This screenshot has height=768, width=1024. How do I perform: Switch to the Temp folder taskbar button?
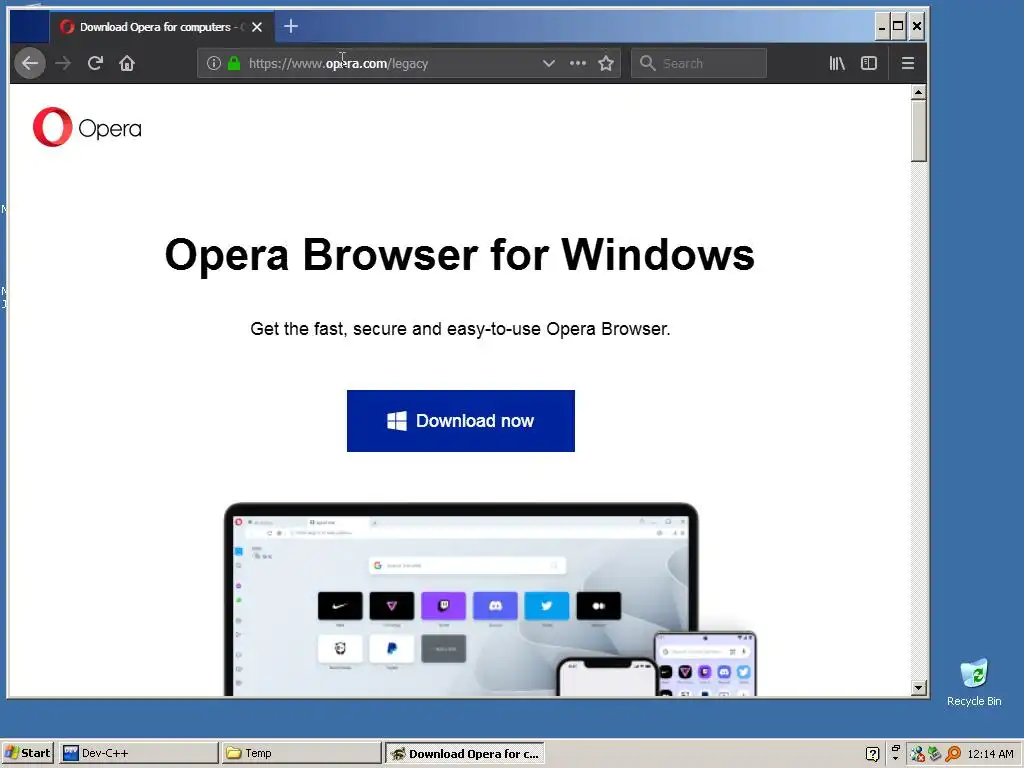tap(301, 753)
